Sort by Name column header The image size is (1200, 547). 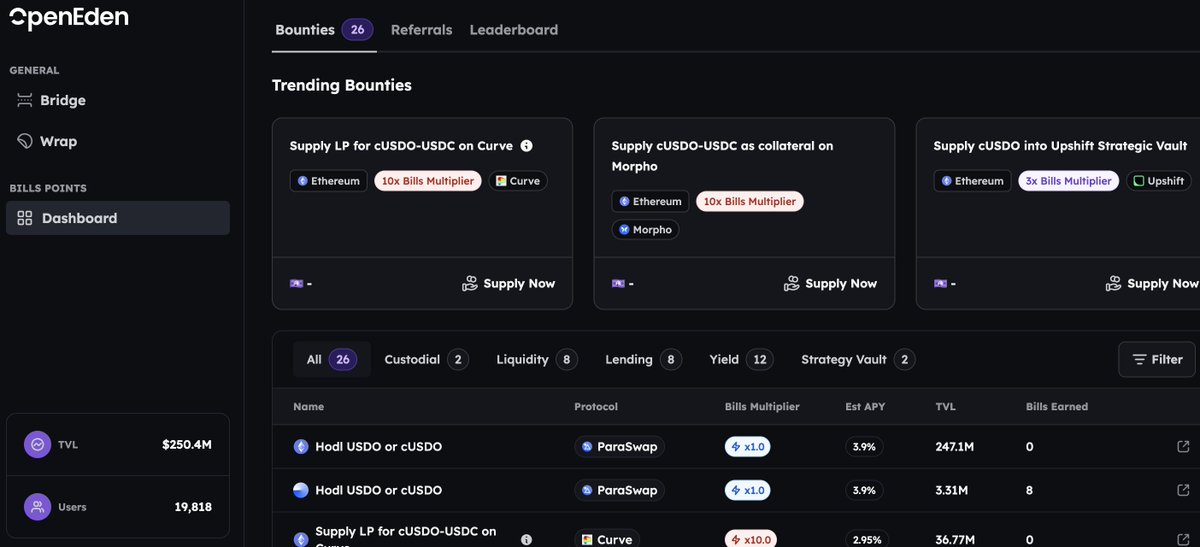[x=308, y=407]
